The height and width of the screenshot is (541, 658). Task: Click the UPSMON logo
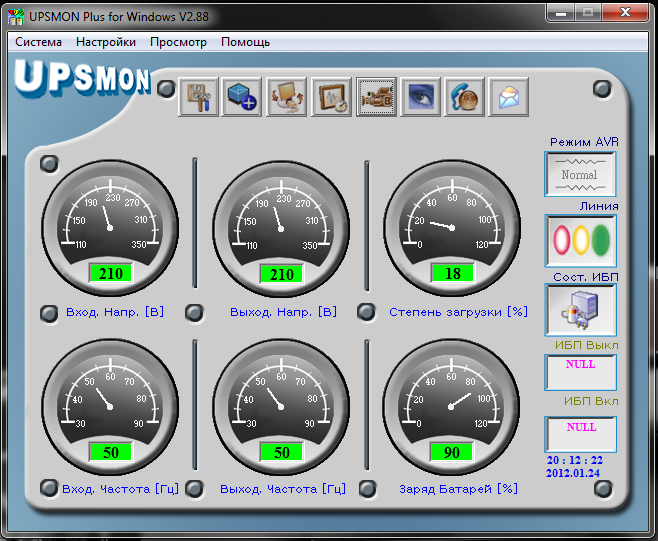(83, 78)
